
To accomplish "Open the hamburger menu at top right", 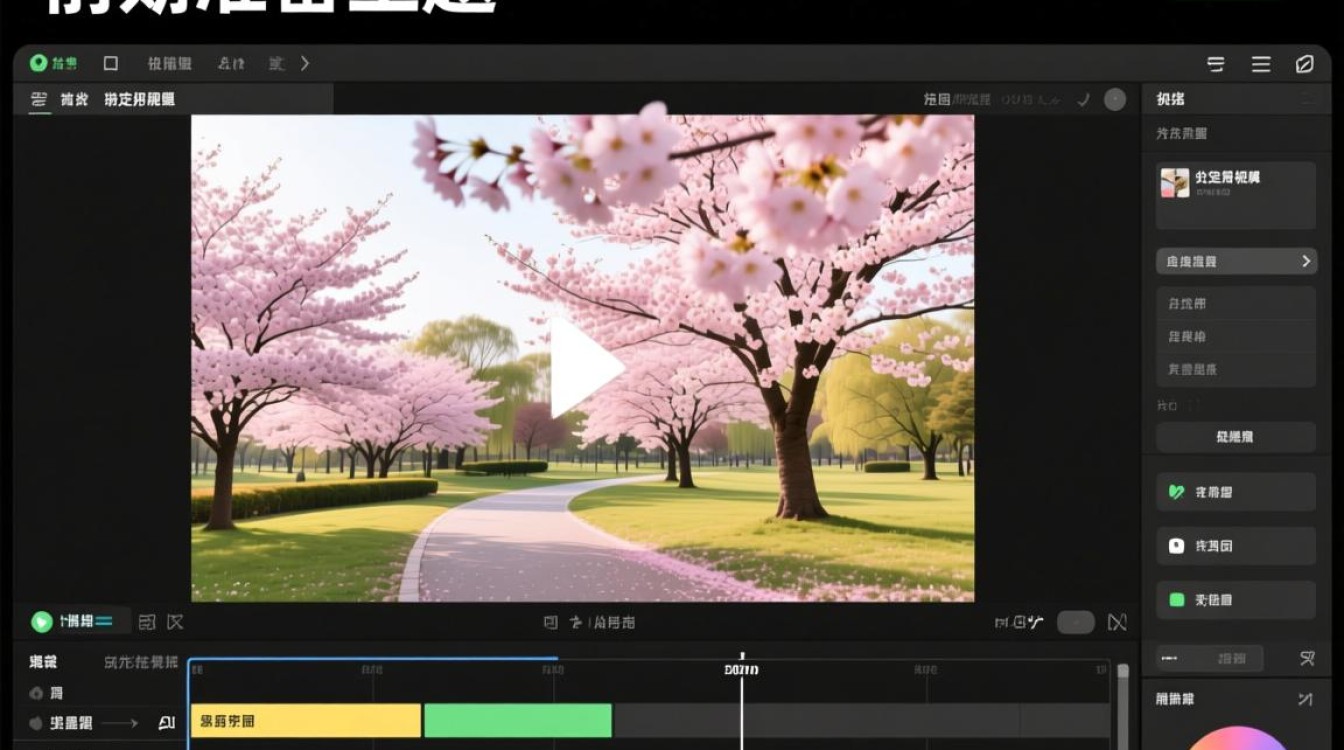I will [x=1261, y=64].
